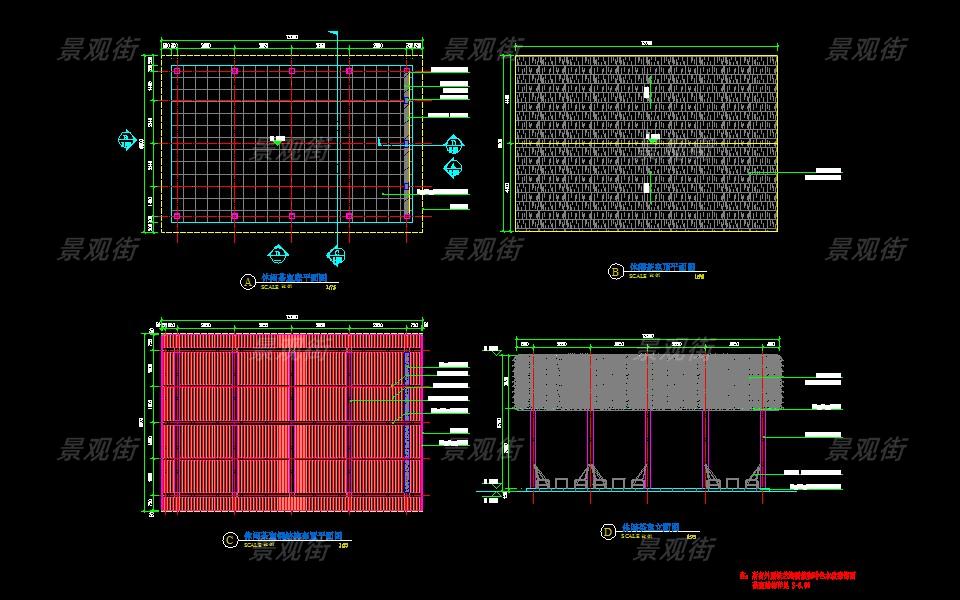Select the circled C view label marker
This screenshot has height=600, width=960.
point(231,540)
